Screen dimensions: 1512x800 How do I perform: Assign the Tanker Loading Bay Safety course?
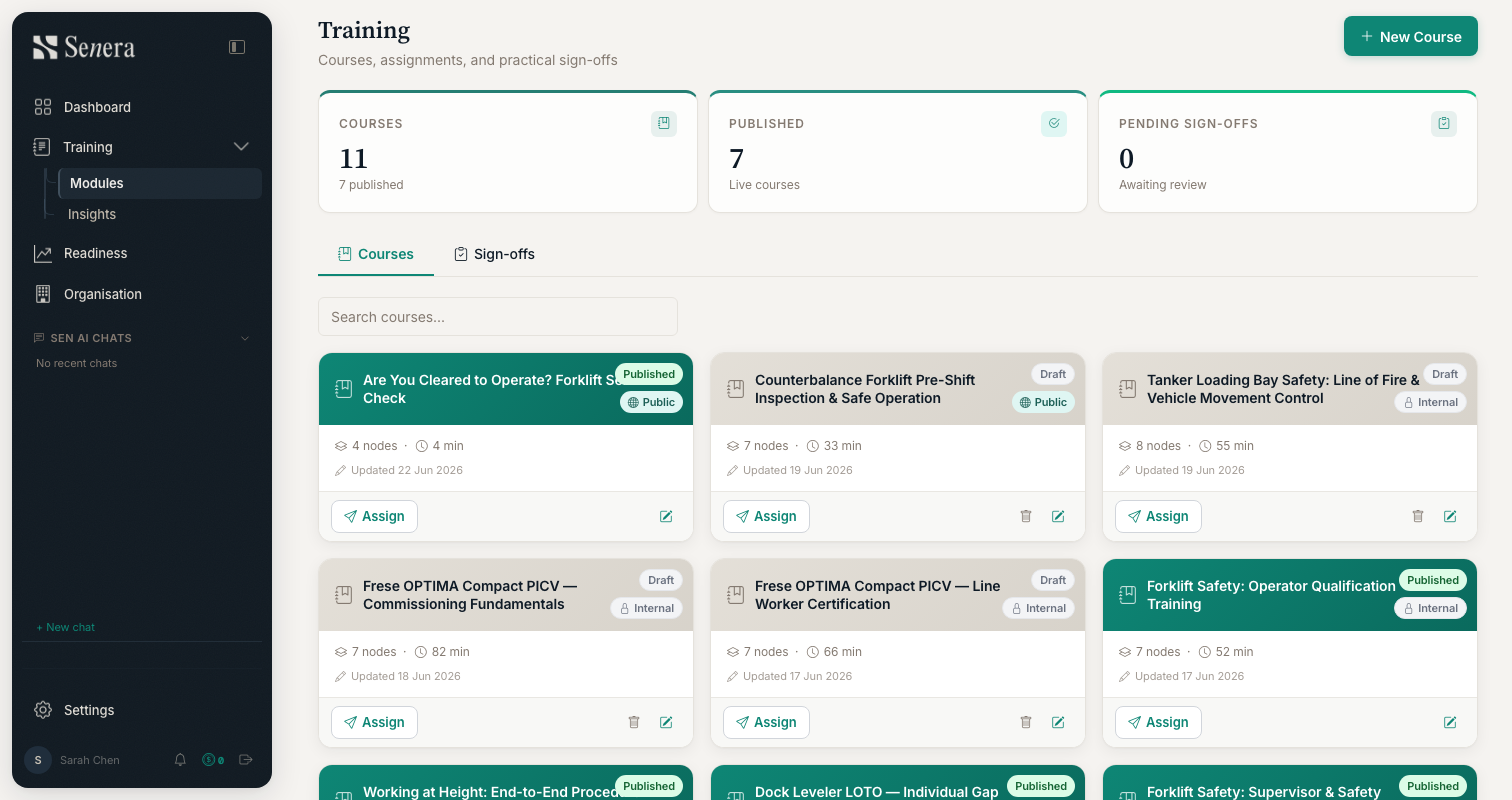click(x=1158, y=516)
